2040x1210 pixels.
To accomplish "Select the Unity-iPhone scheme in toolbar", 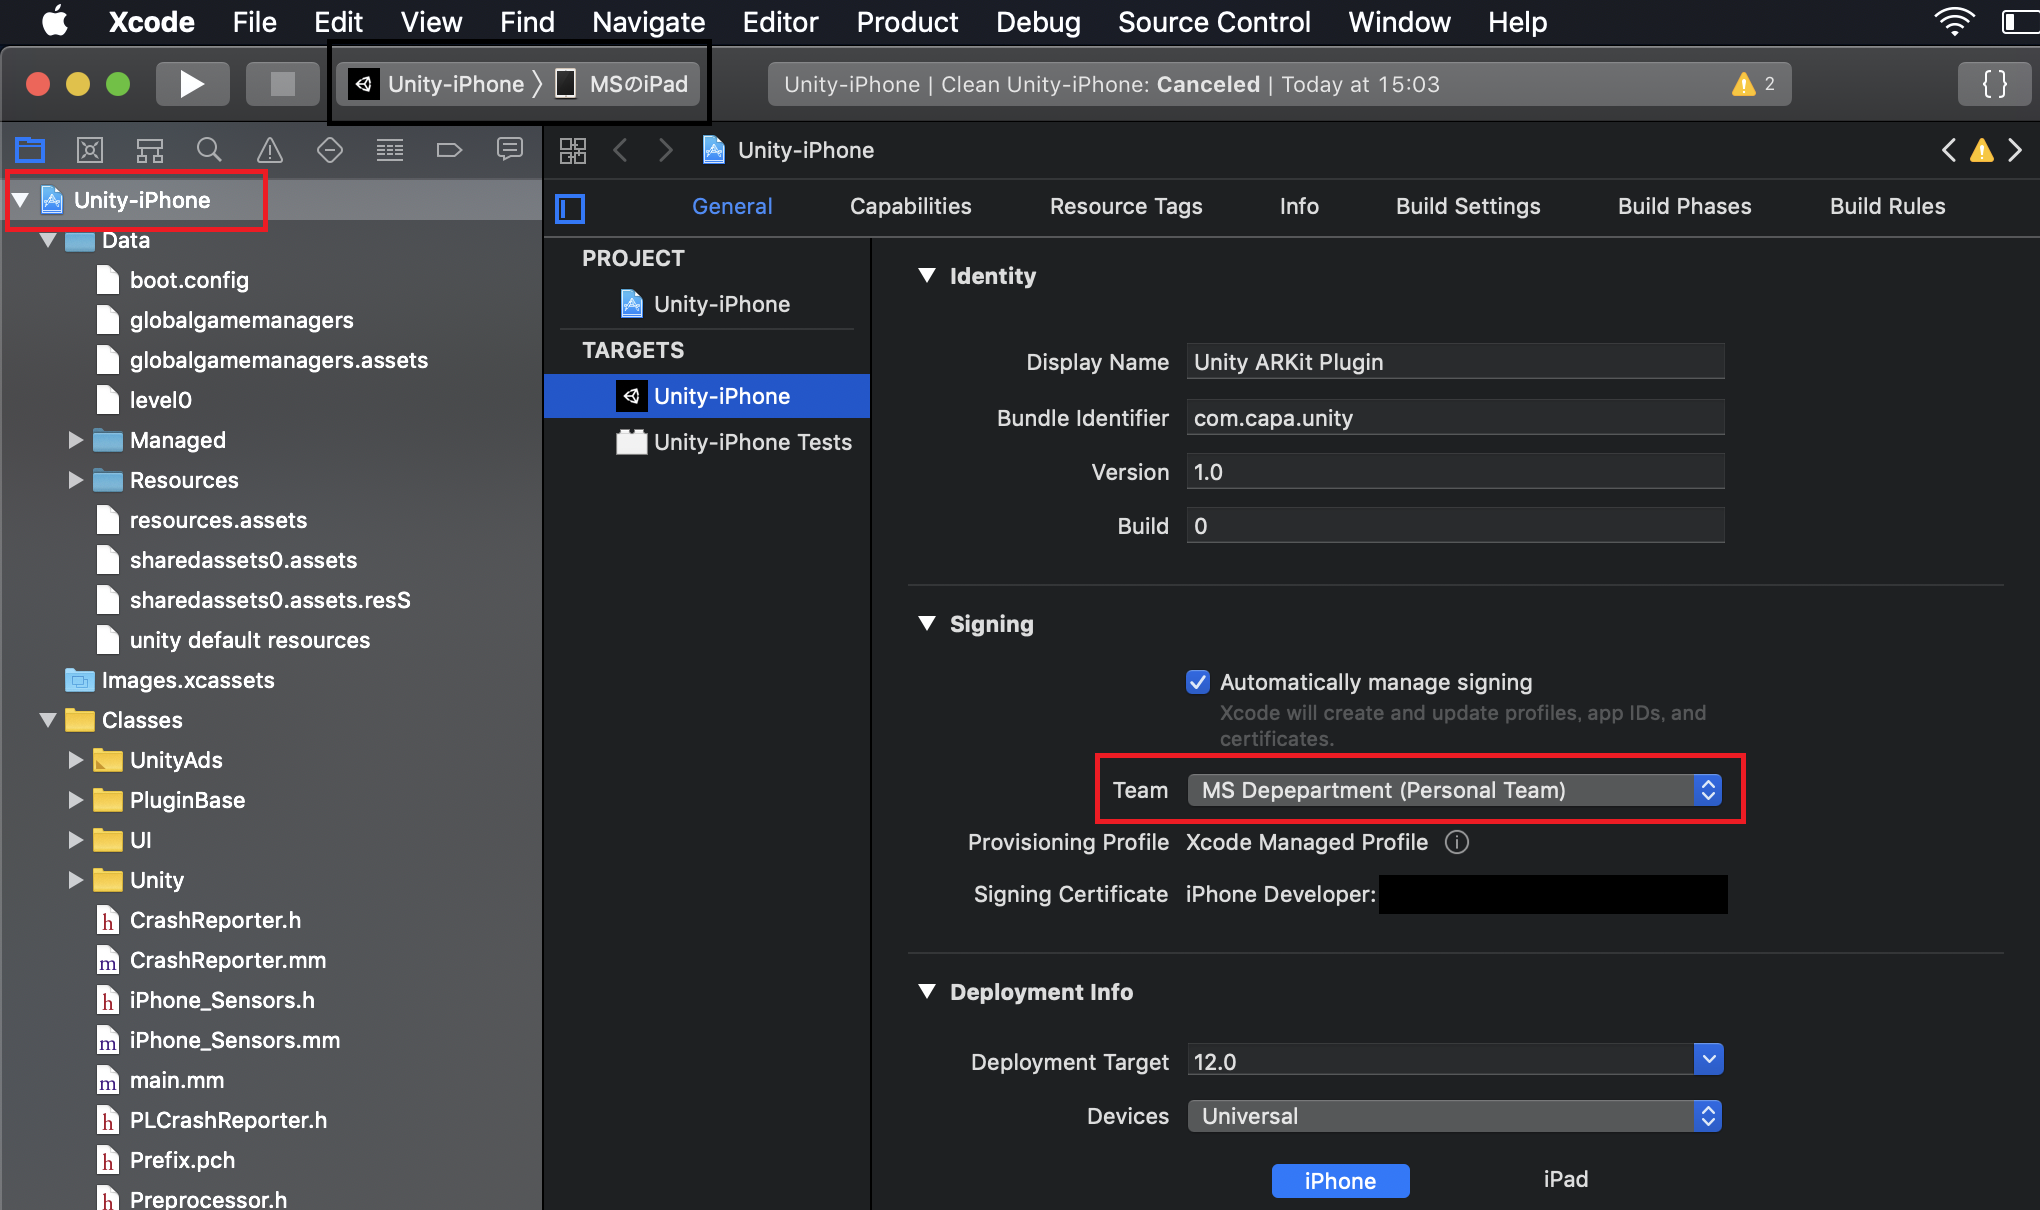I will click(x=437, y=84).
